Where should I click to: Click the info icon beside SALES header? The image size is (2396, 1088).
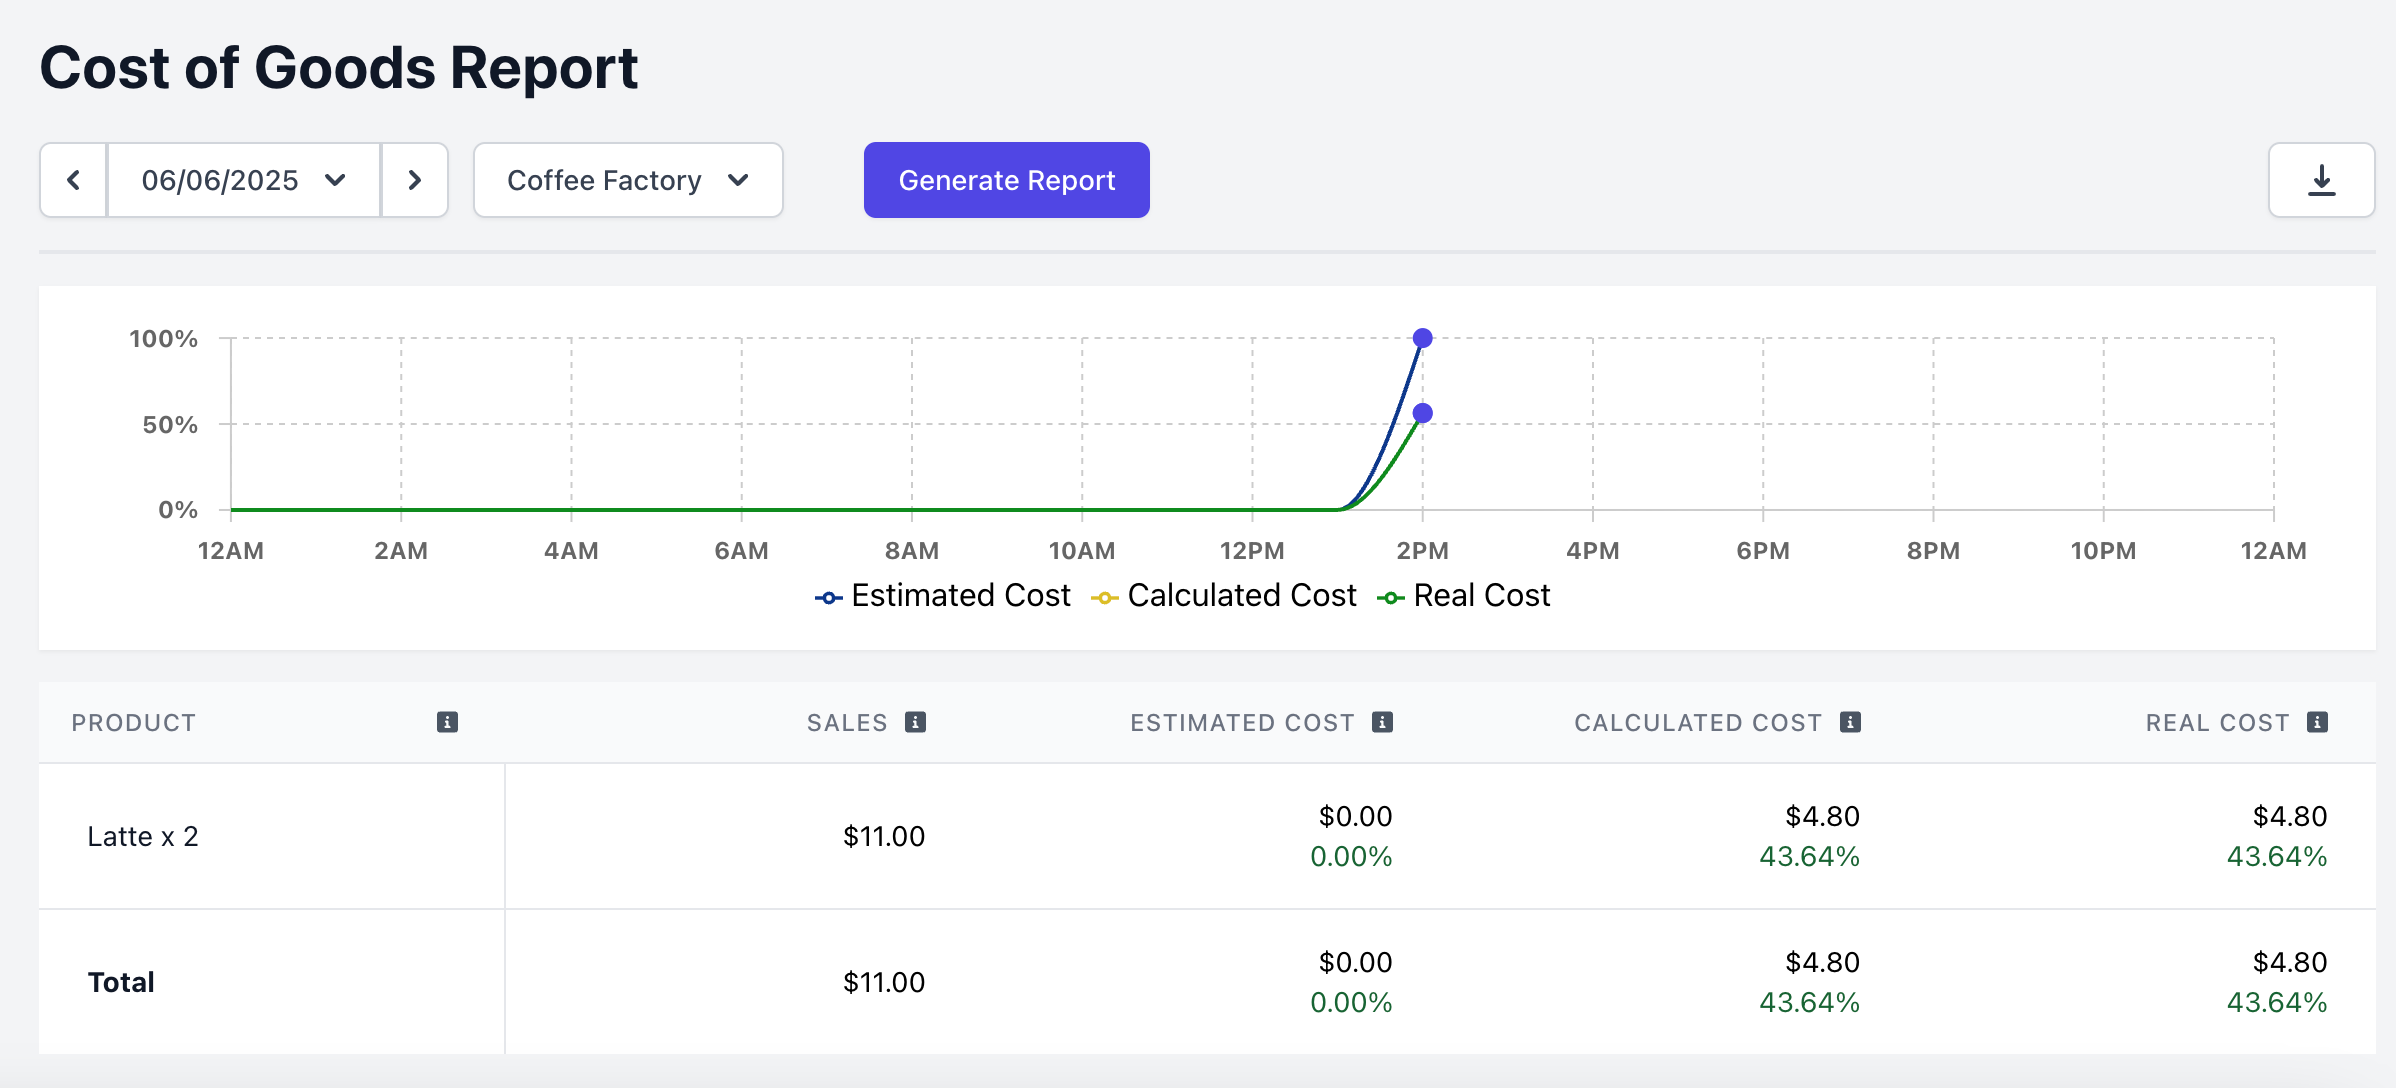pos(915,722)
